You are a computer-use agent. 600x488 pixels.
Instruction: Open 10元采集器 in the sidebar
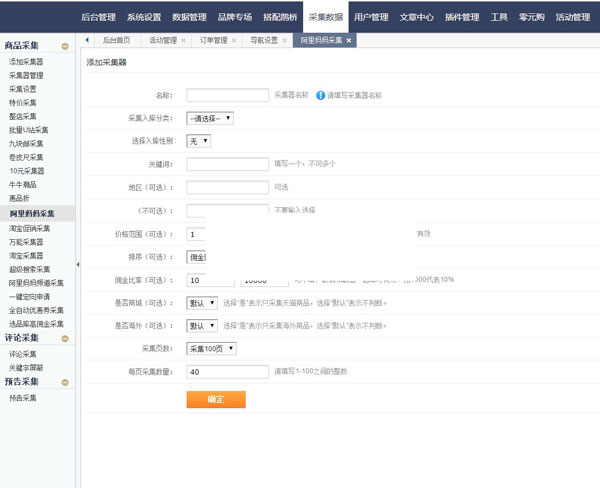point(27,171)
